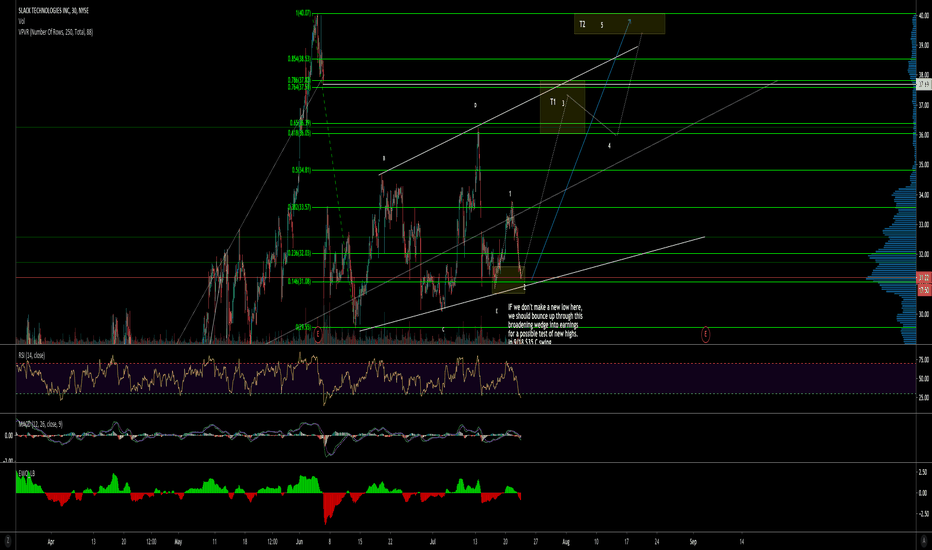Screen dimensions: 932x550
Task: Click the 0.146 (31.08) Fibonacci level label
Action: [x=299, y=282]
